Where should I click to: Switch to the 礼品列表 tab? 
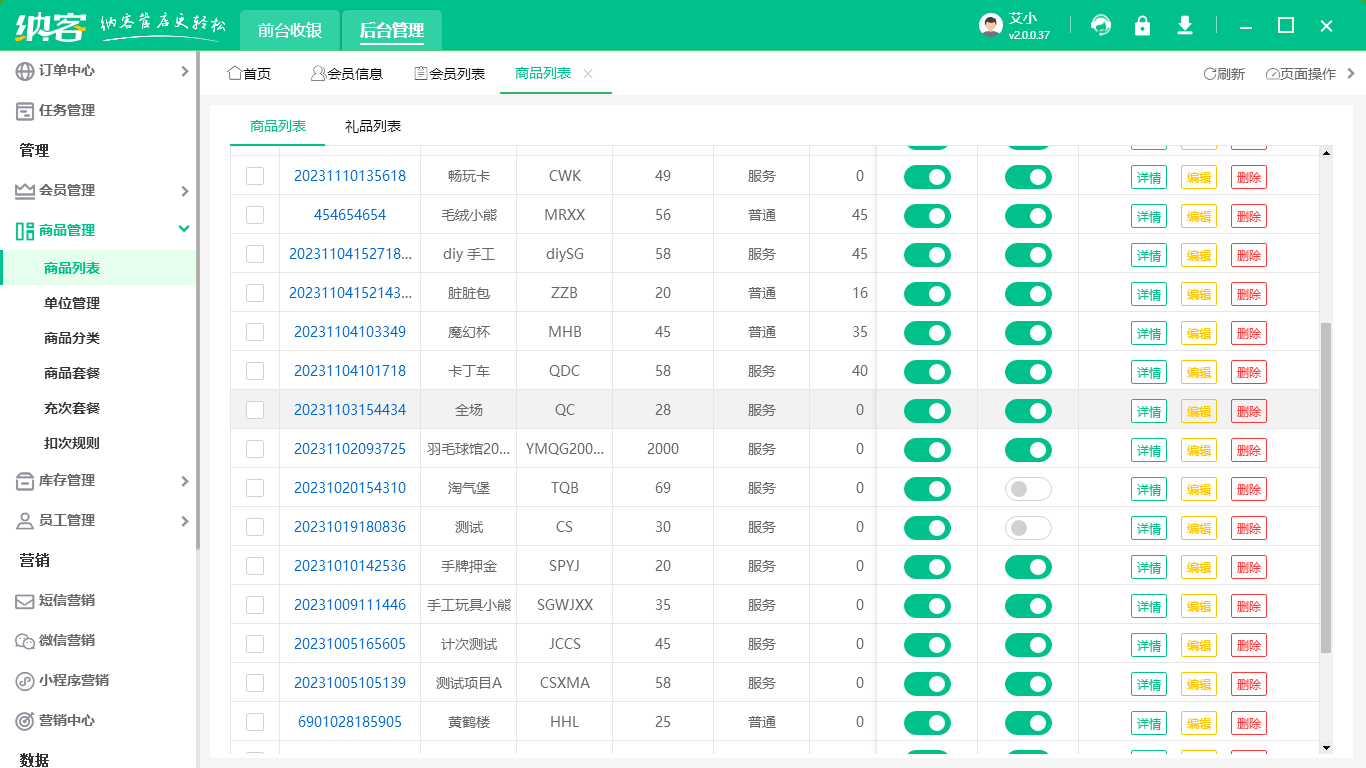(373, 127)
